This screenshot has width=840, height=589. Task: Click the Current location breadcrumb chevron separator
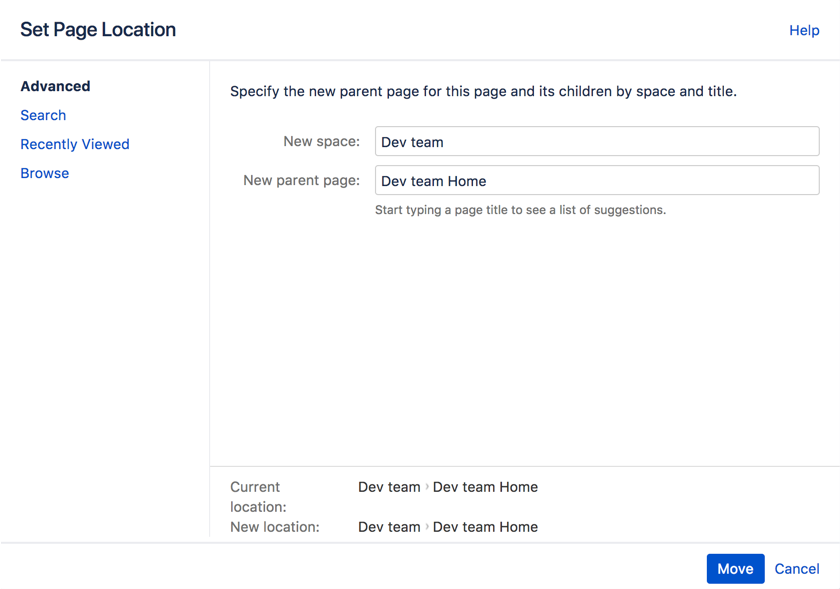427,487
